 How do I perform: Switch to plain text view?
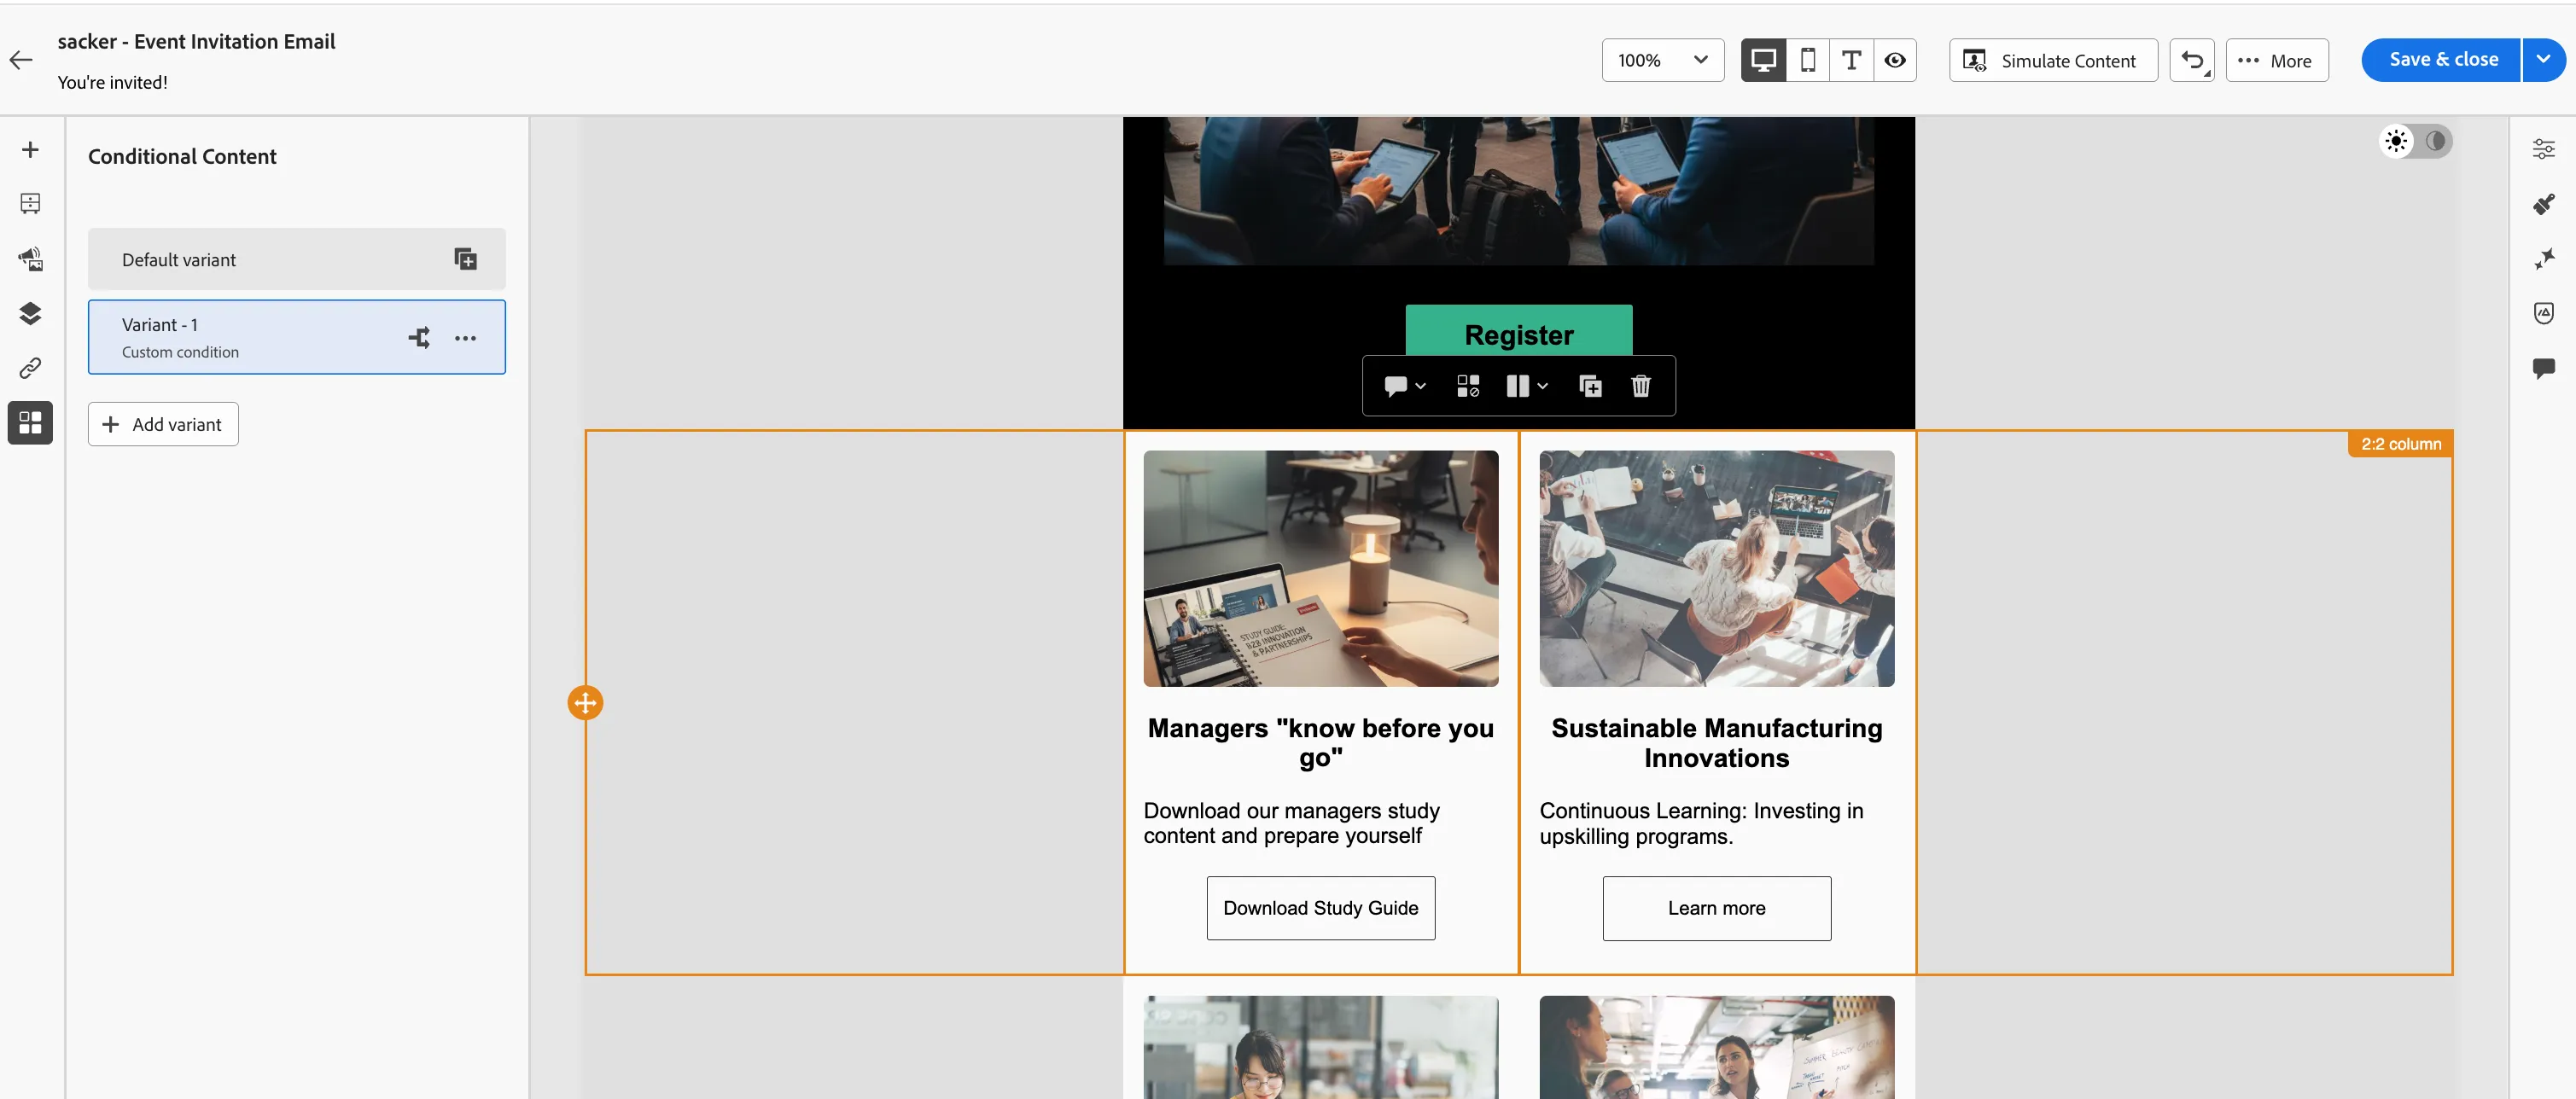tap(1851, 60)
